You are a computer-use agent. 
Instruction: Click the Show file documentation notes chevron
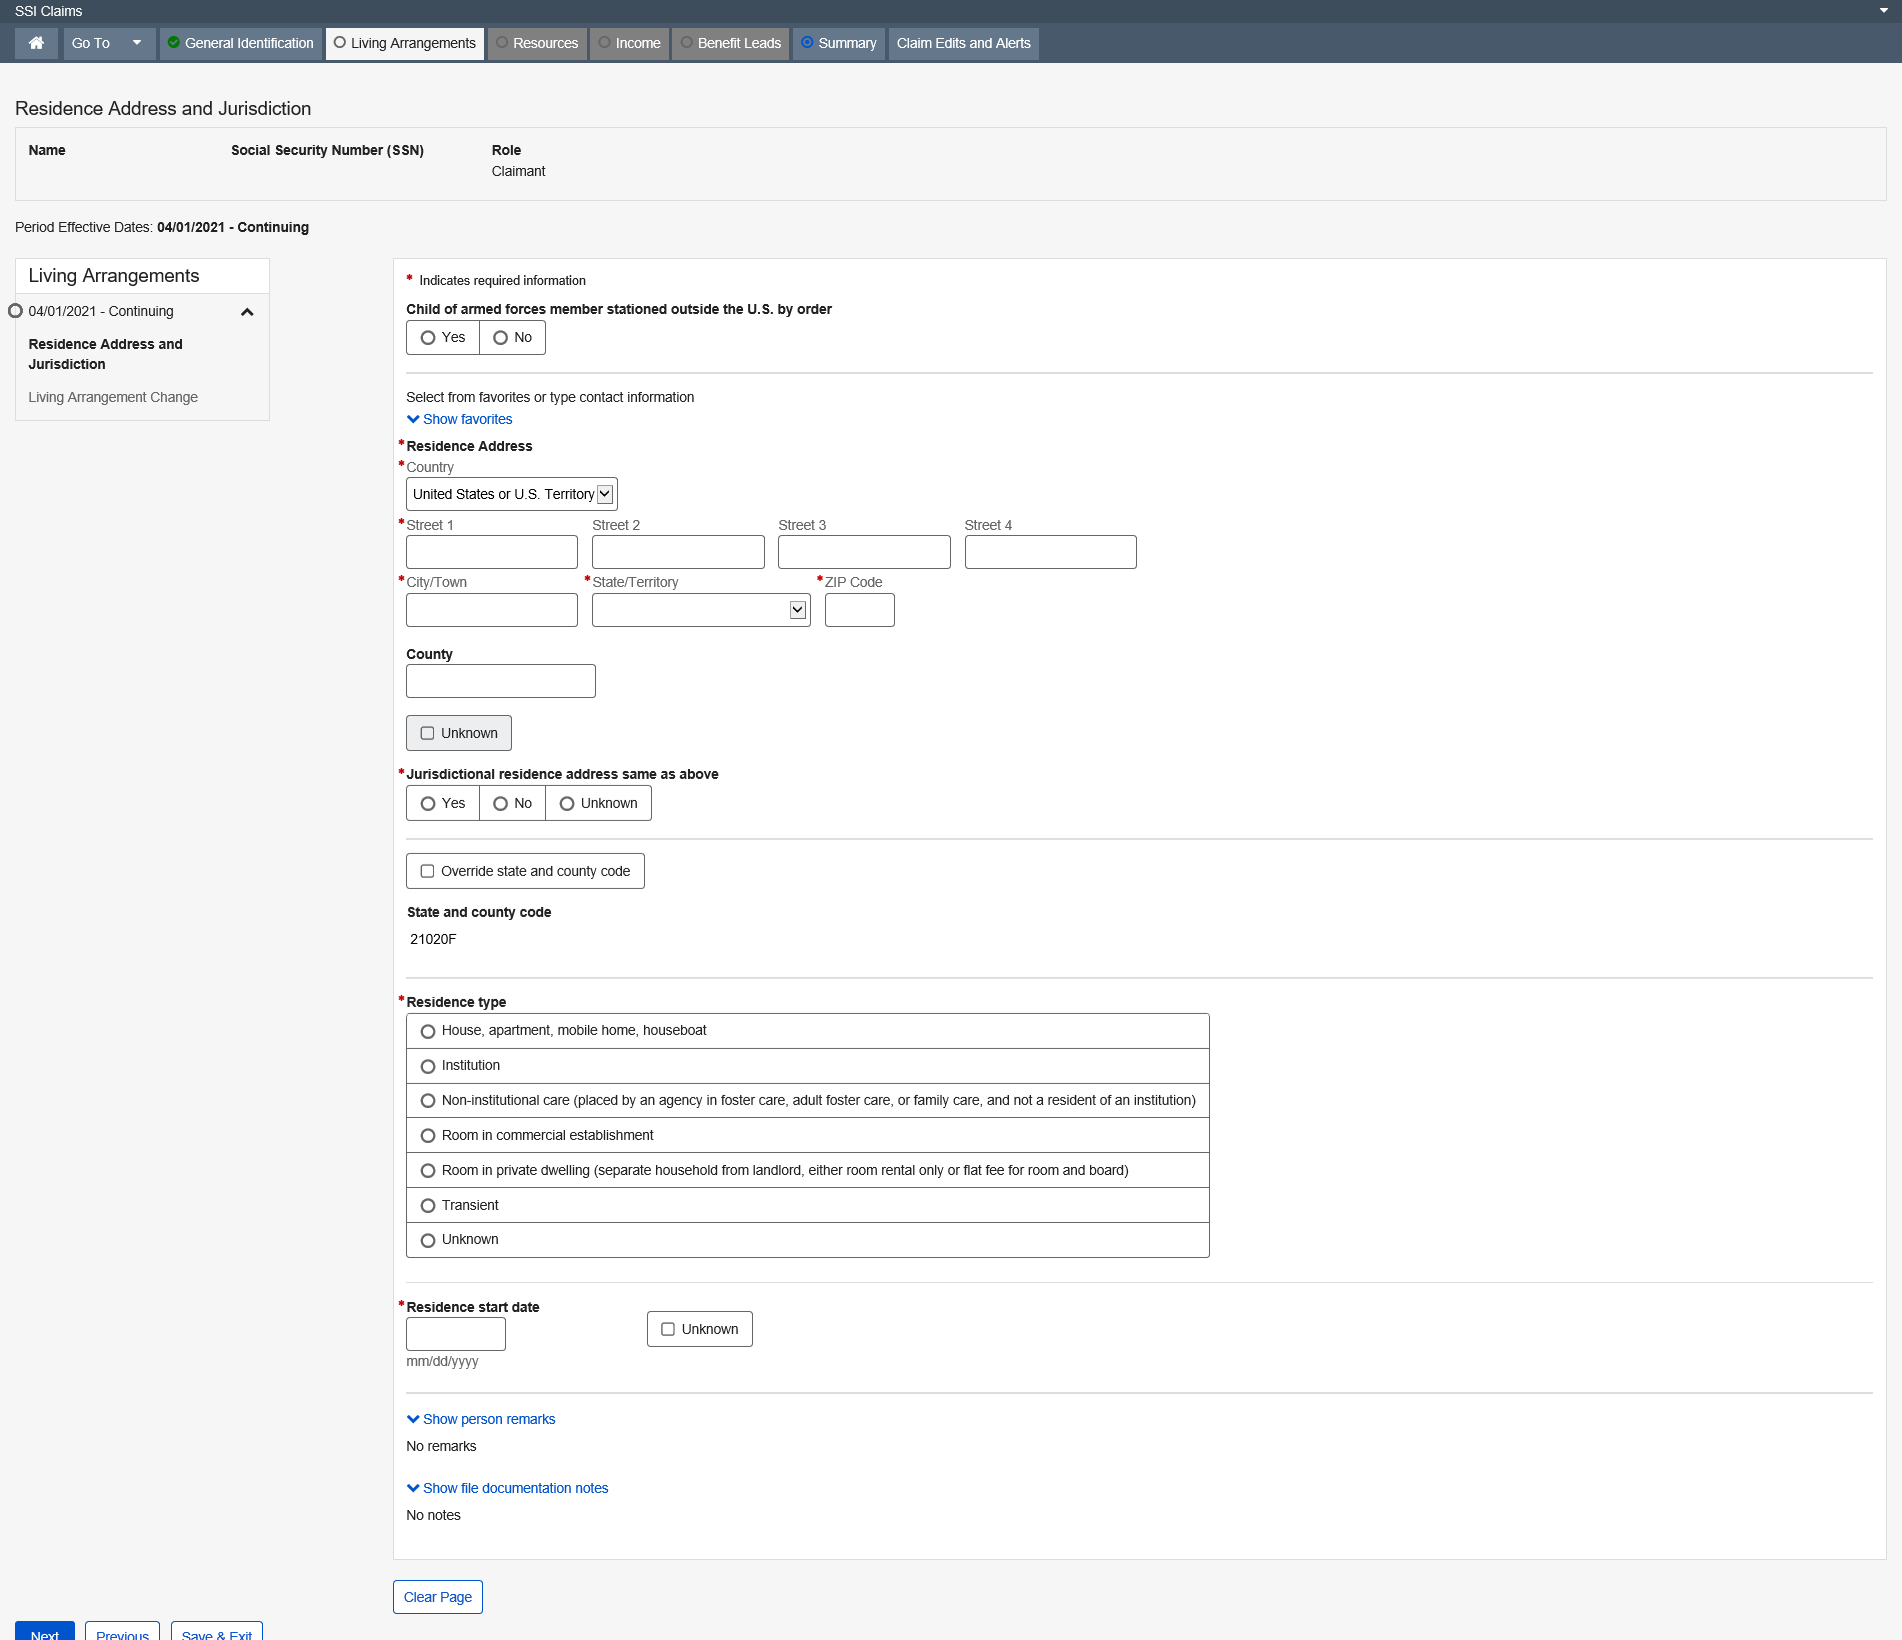tap(413, 1488)
